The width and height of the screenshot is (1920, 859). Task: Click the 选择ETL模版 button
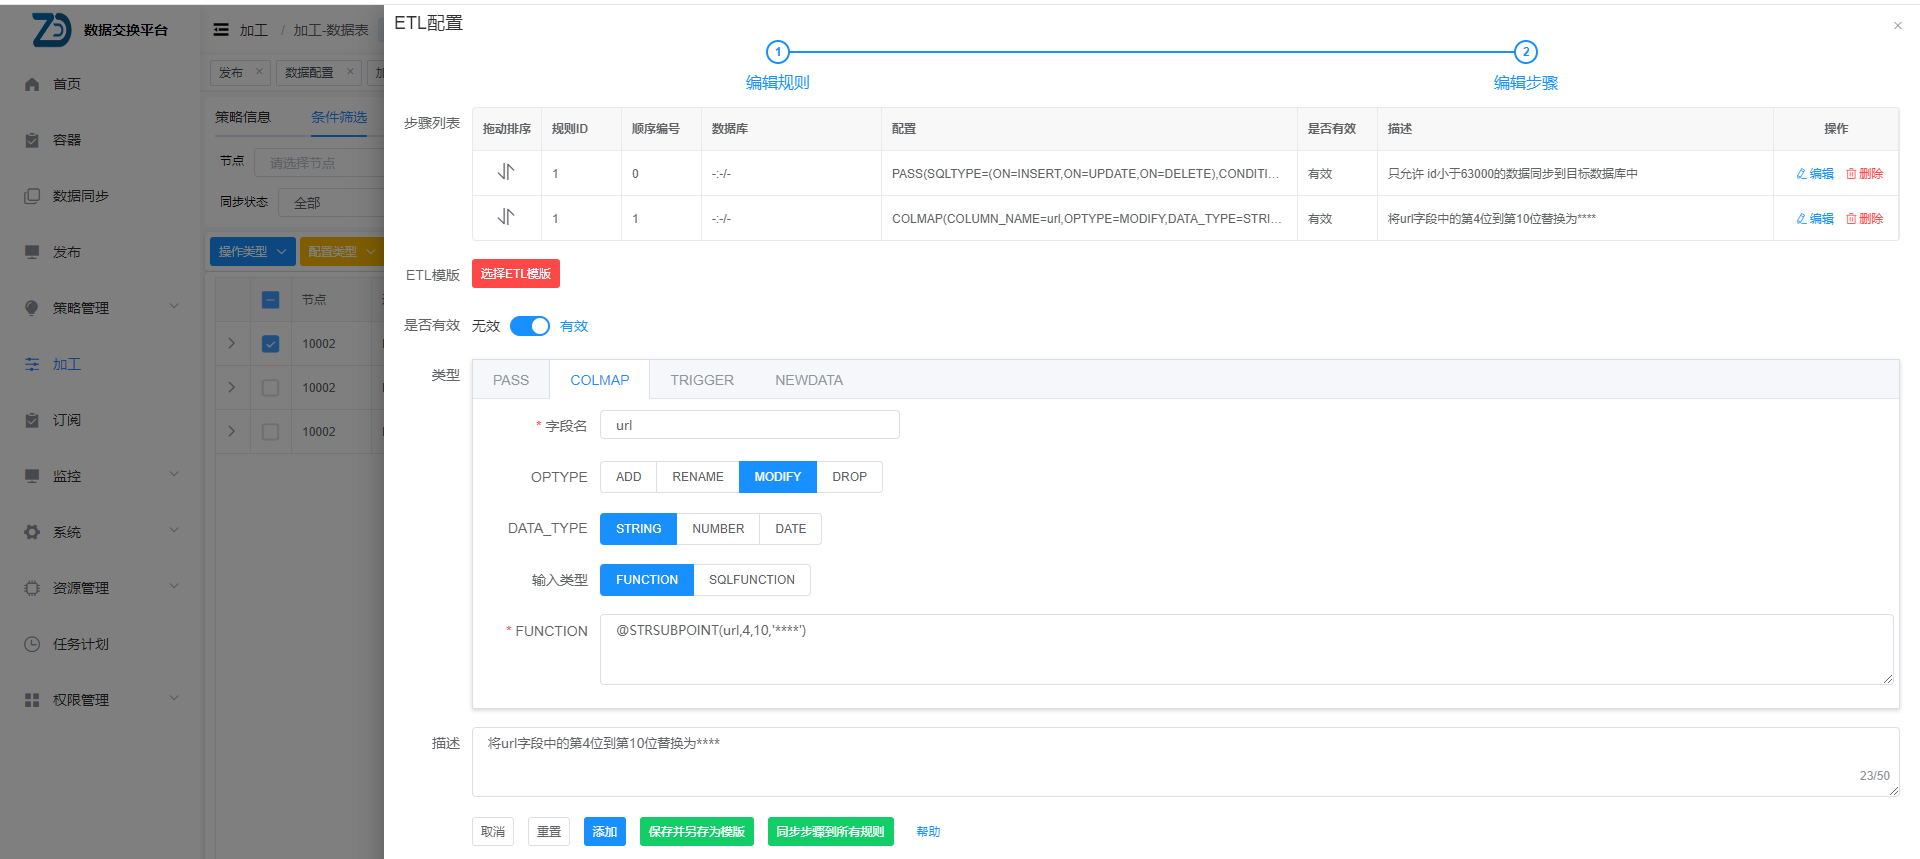515,274
